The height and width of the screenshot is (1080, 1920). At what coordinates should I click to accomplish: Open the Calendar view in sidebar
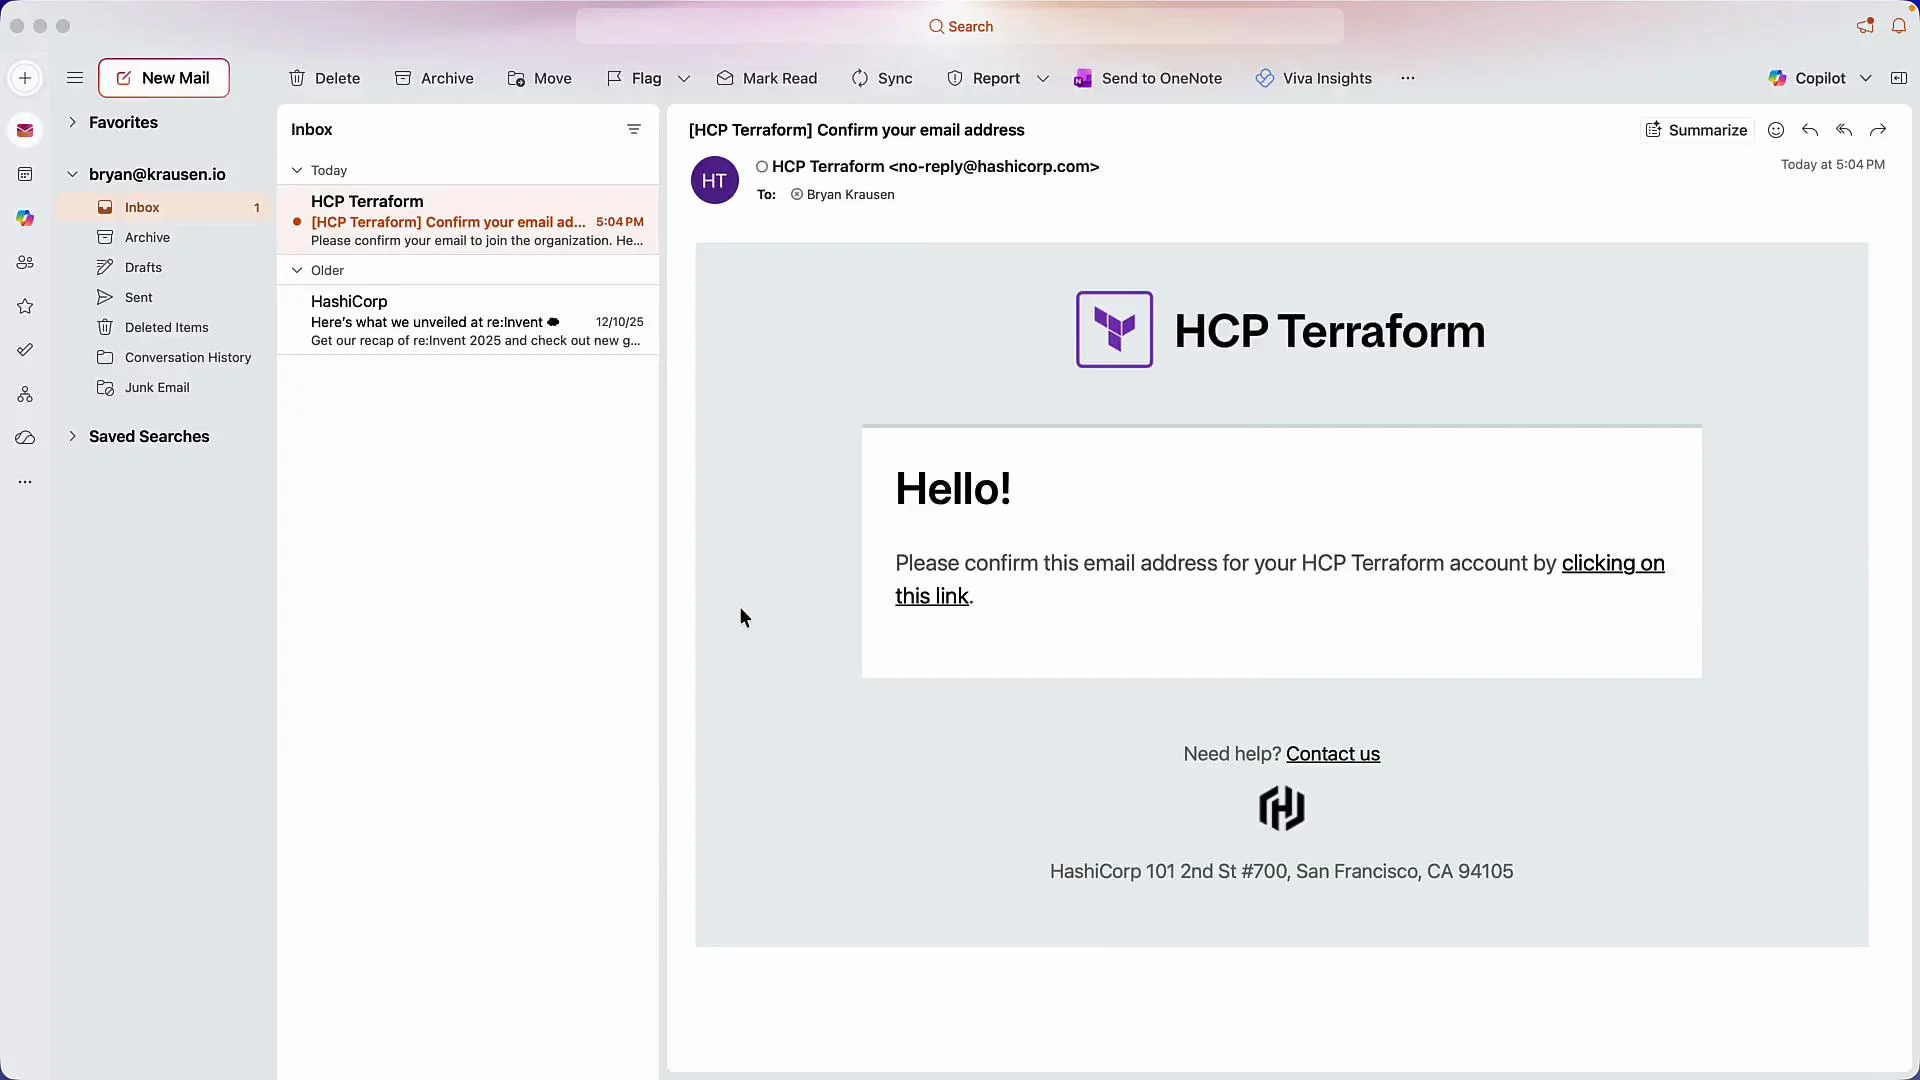pos(25,174)
